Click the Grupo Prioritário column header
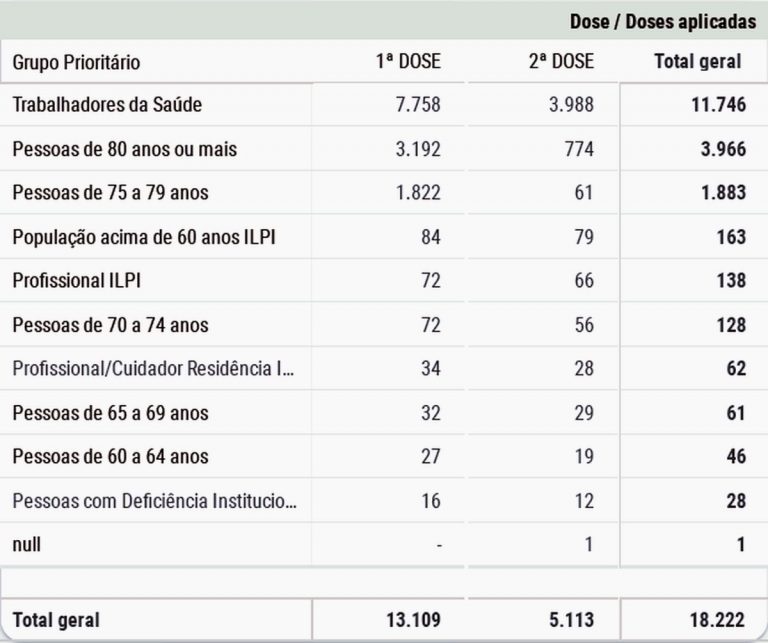Image resolution: width=768 pixels, height=643 pixels. coord(76,62)
